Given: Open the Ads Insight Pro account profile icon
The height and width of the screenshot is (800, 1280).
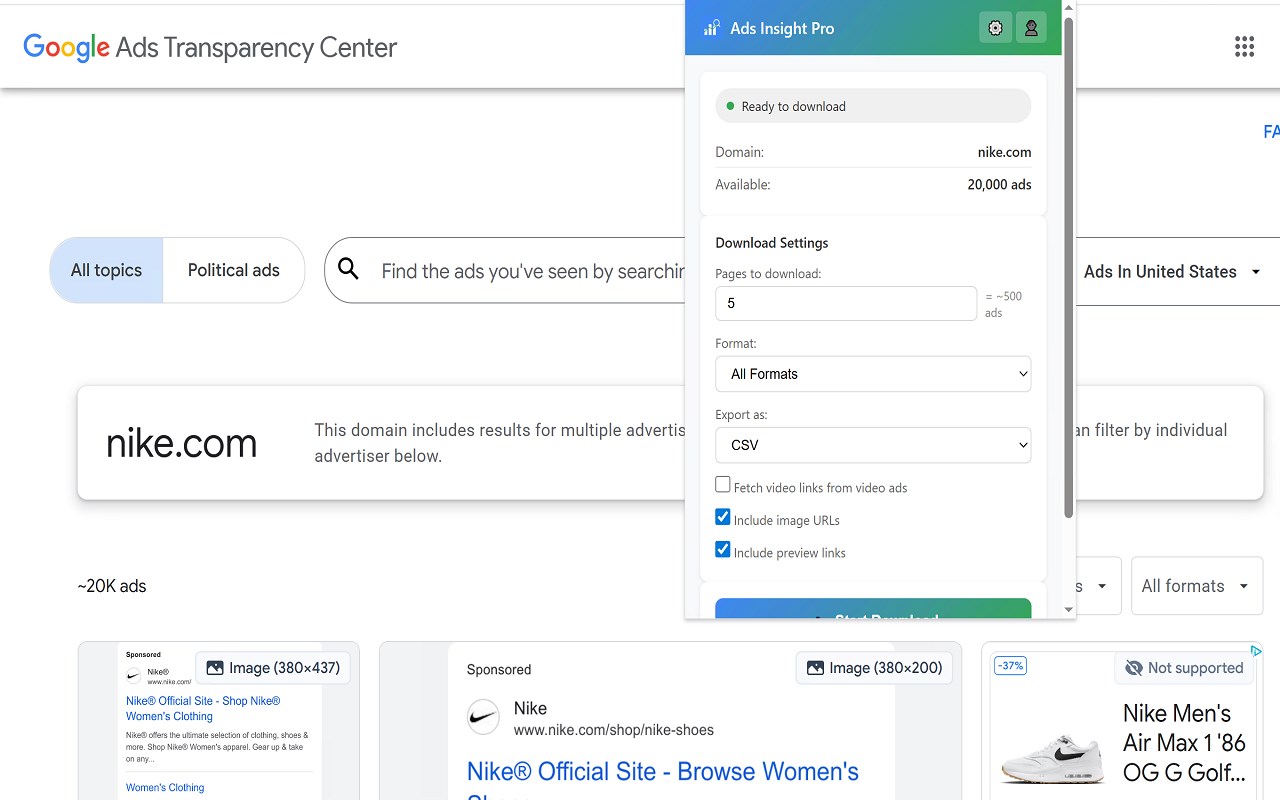Looking at the screenshot, I should coord(1031,28).
